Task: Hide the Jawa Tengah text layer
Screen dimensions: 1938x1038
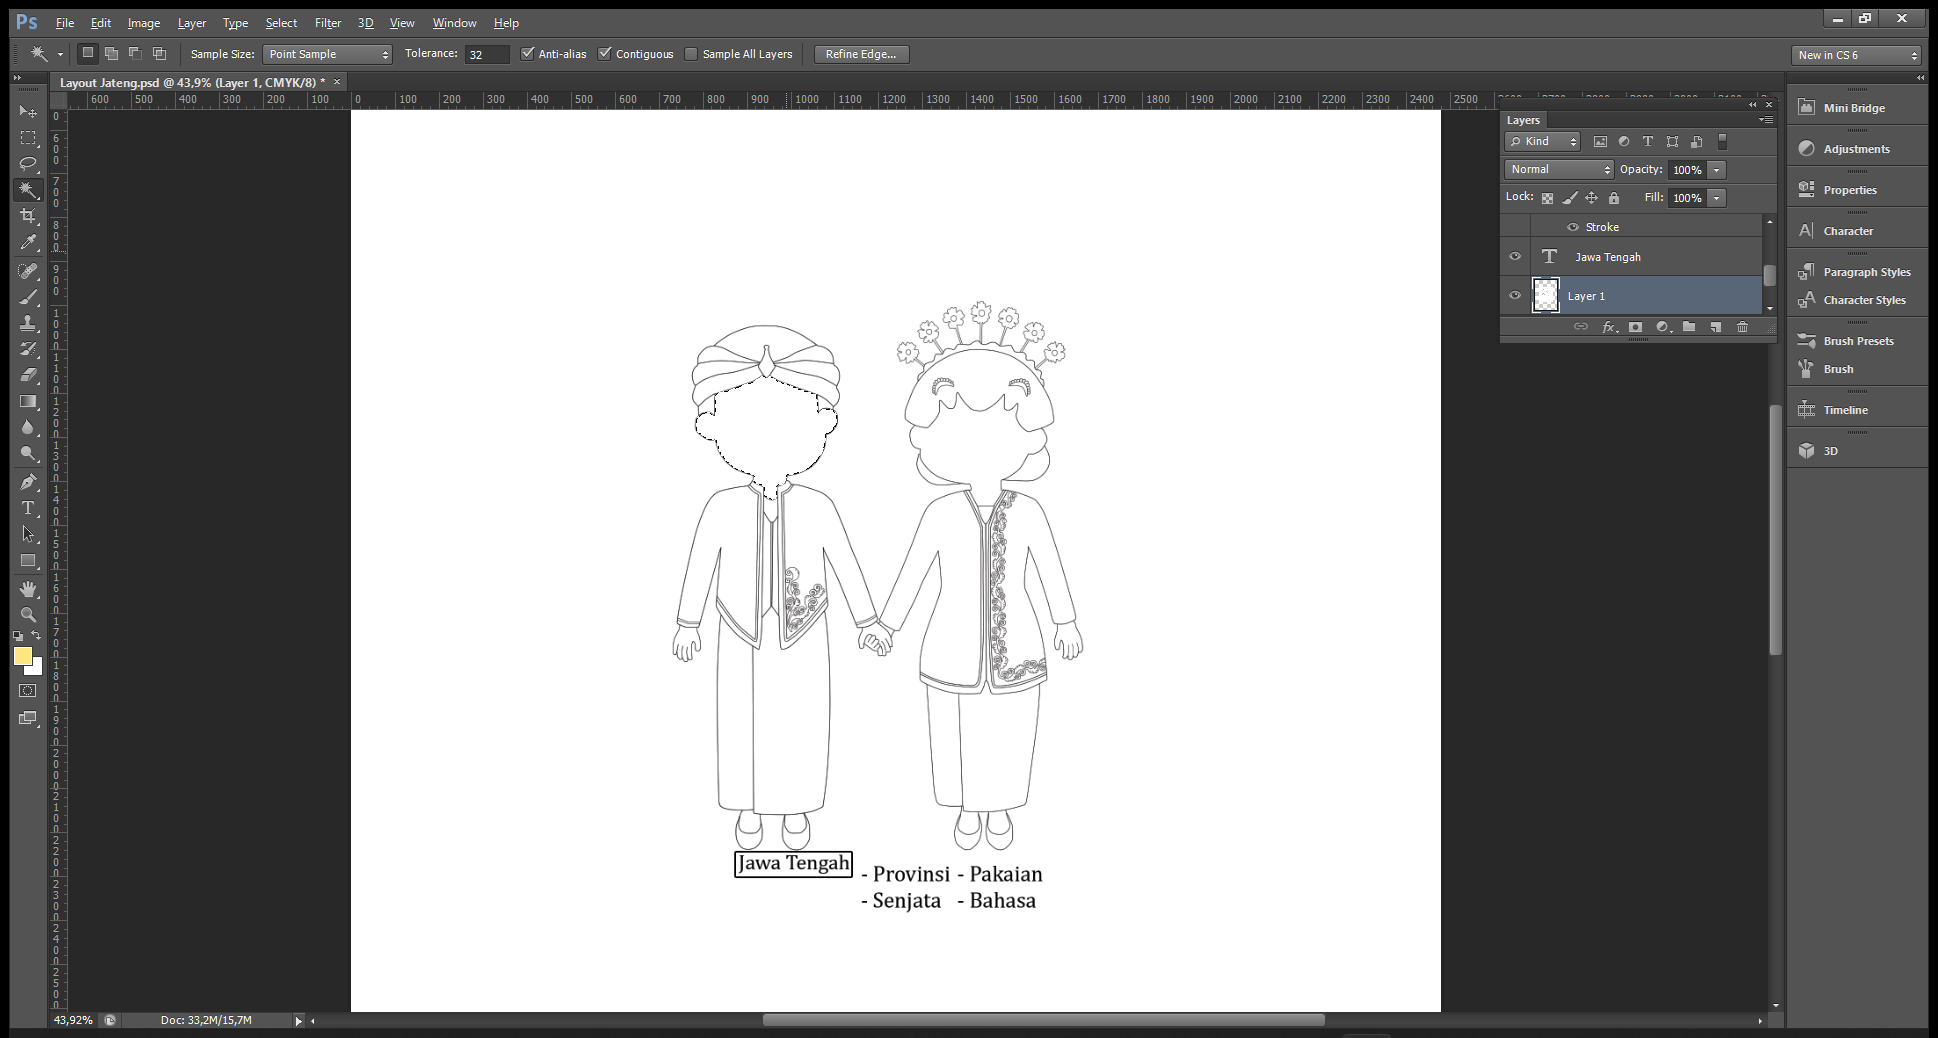Action: coord(1515,257)
